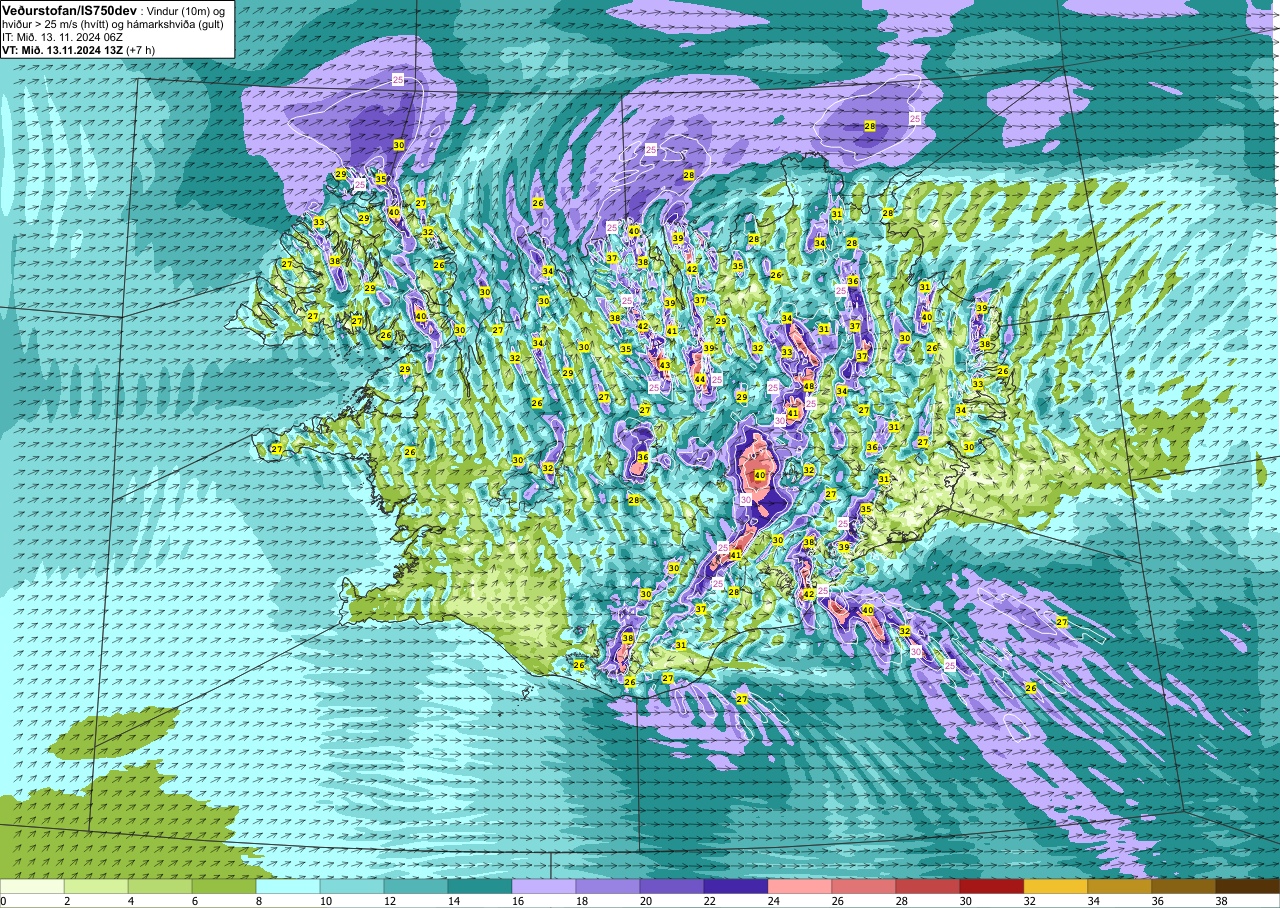Pick the 34–36 m/s mustard legend swatch
This screenshot has width=1280, height=908.
tap(1120, 886)
